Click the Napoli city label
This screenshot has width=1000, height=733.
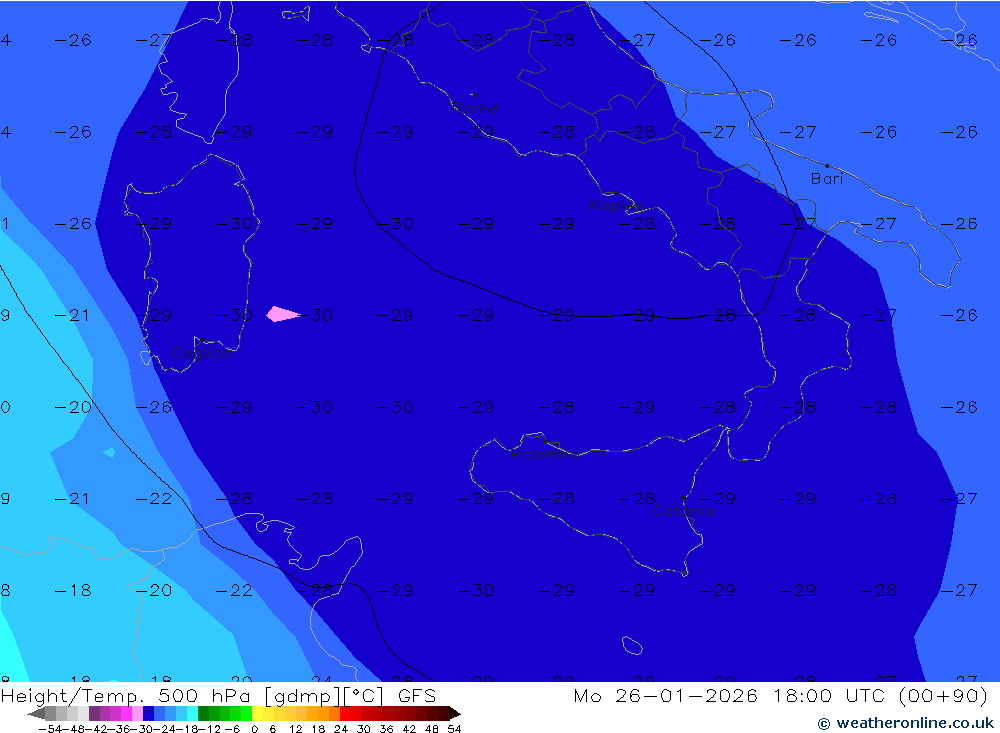(616, 205)
